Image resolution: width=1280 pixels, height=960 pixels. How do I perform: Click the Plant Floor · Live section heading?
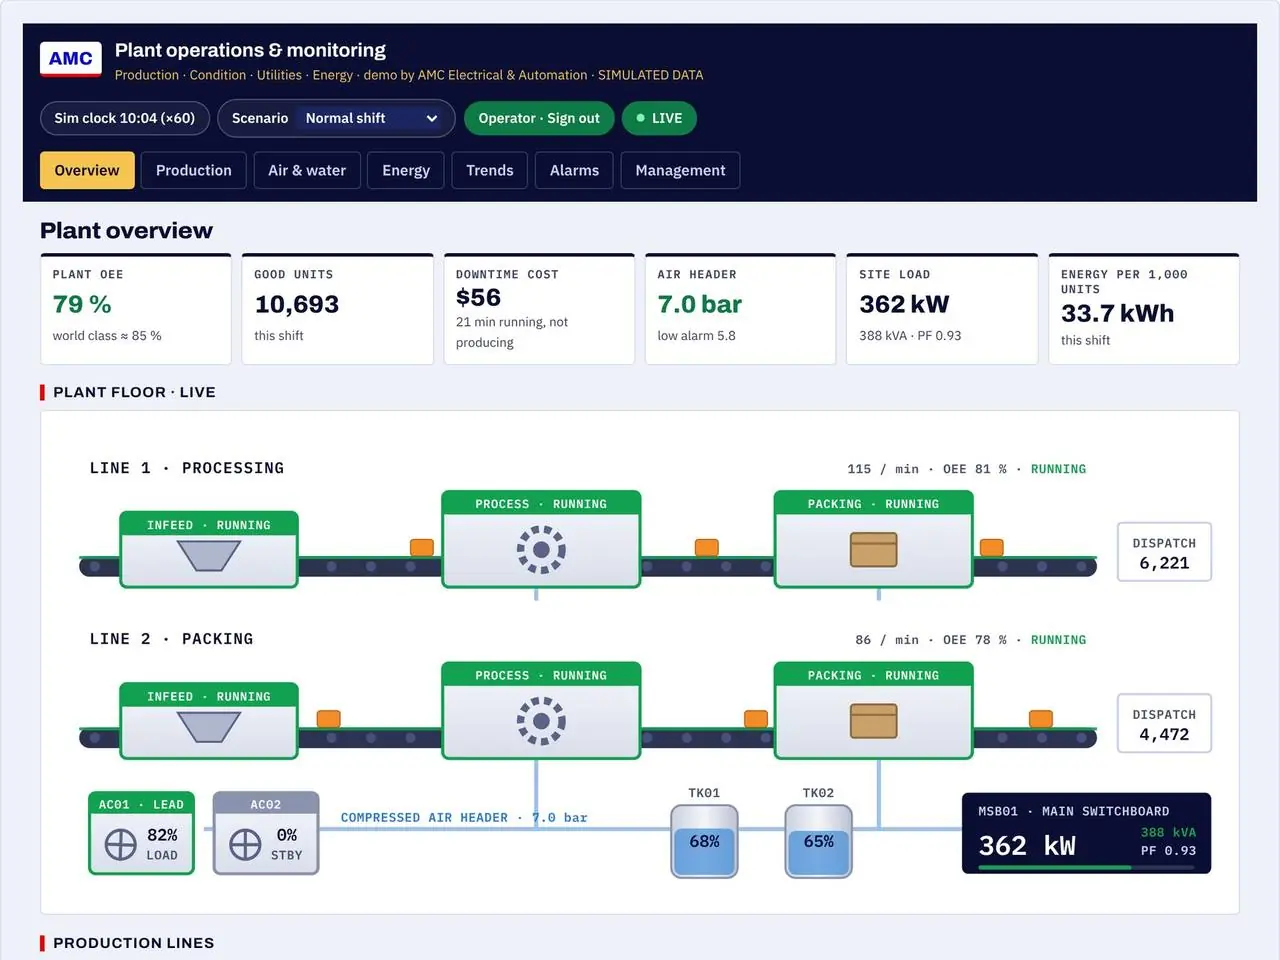point(134,392)
